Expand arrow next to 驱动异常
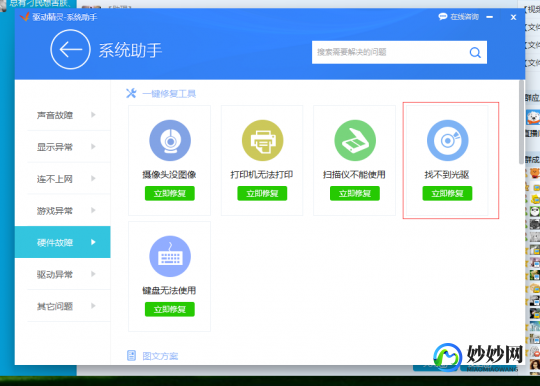This screenshot has height=386, width=540. (93, 274)
